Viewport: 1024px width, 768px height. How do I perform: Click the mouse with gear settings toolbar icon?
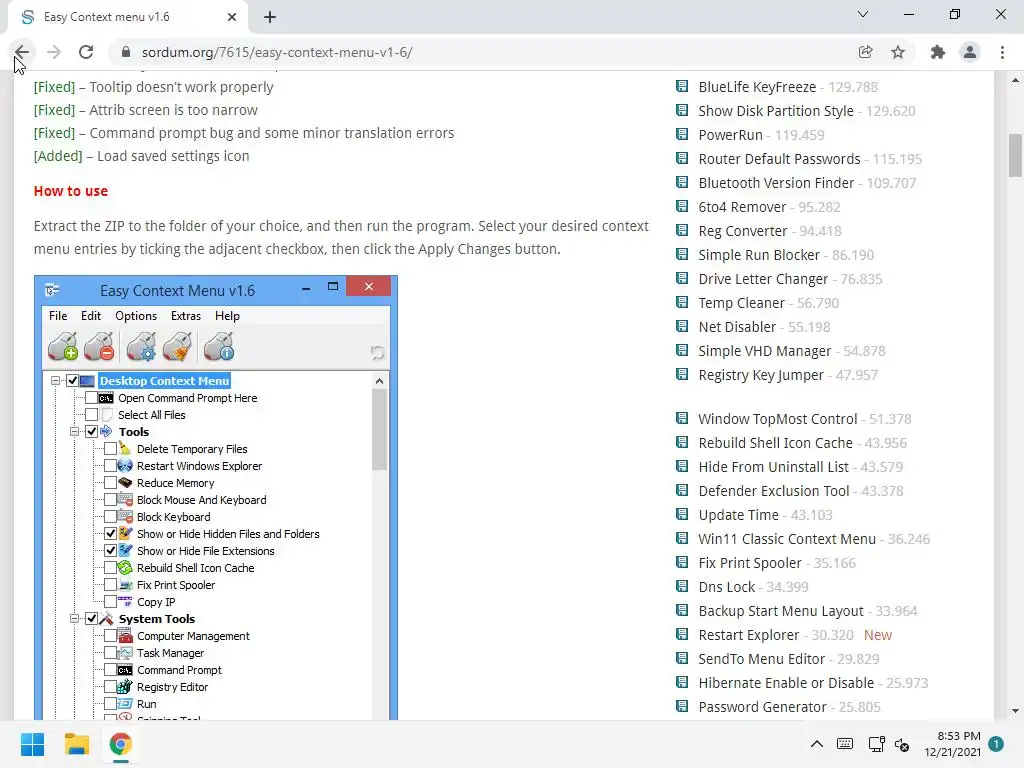[142, 346]
